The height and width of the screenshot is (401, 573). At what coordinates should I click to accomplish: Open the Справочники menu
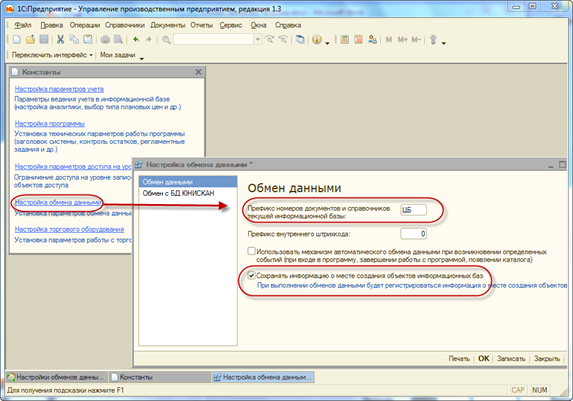pyautogui.click(x=125, y=25)
